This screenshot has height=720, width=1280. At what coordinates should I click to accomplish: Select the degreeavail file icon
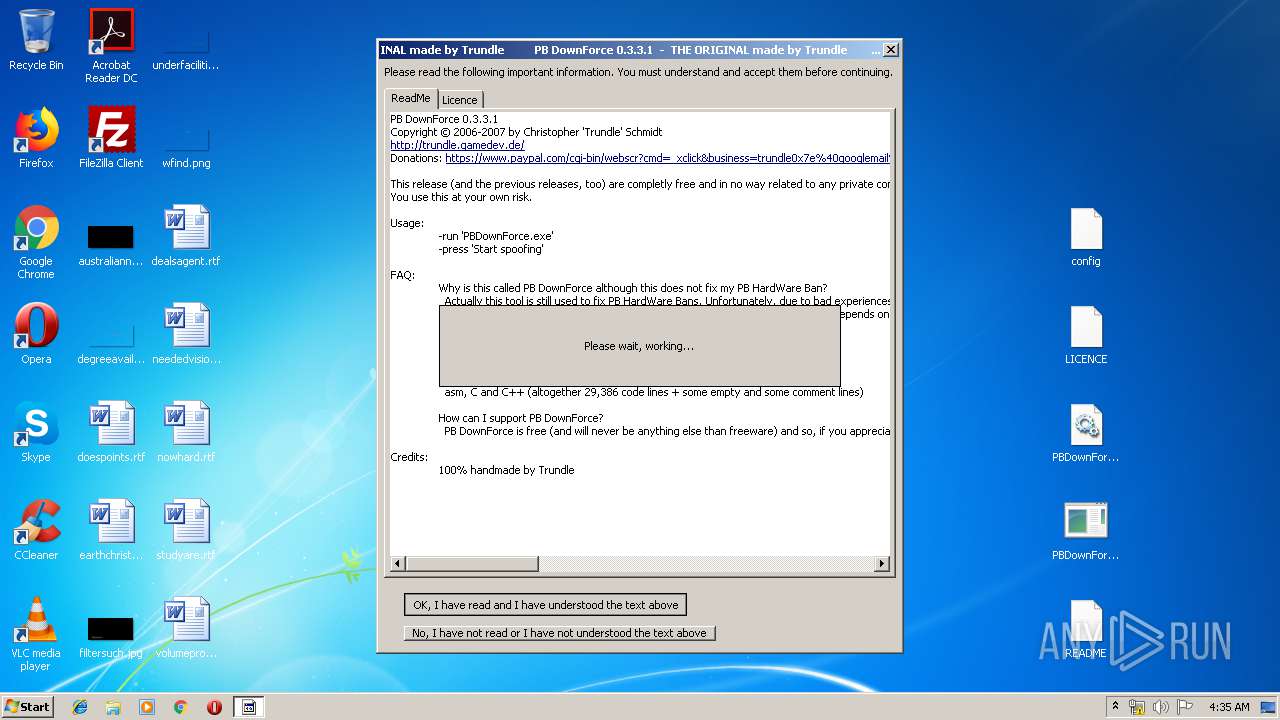(111, 342)
